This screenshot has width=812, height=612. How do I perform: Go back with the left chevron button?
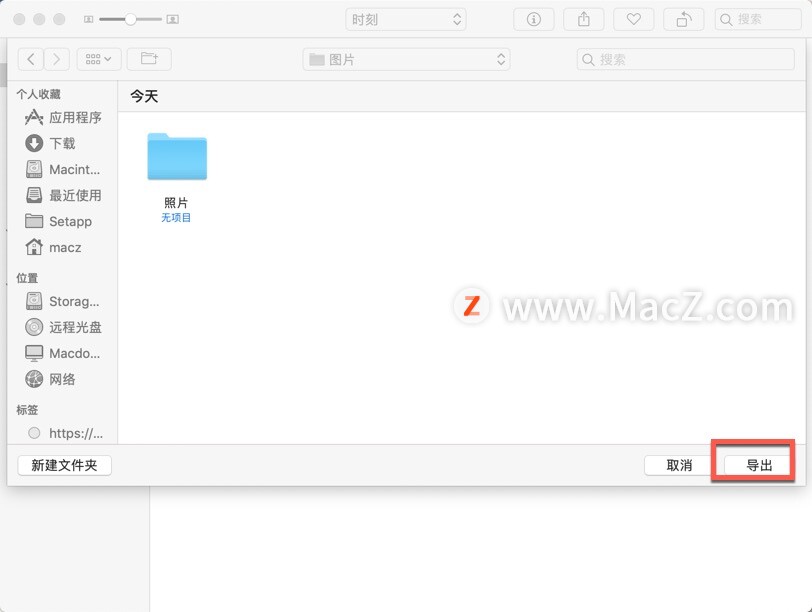click(x=31, y=59)
